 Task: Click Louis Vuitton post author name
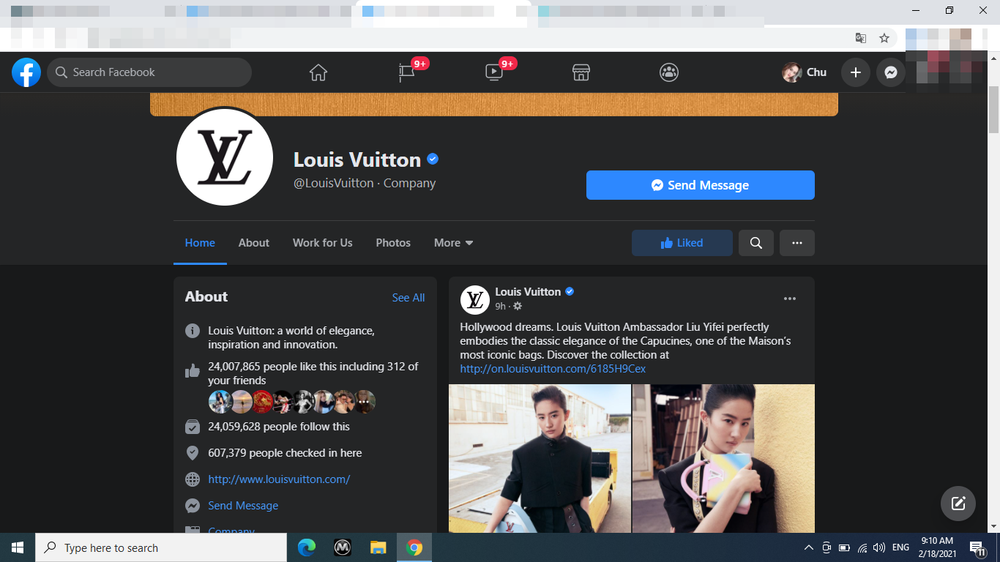click(x=527, y=292)
